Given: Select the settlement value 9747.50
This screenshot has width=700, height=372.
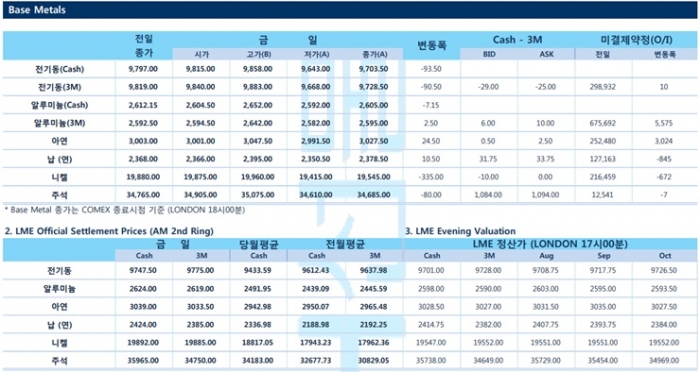Looking at the screenshot, I should click(x=143, y=271).
